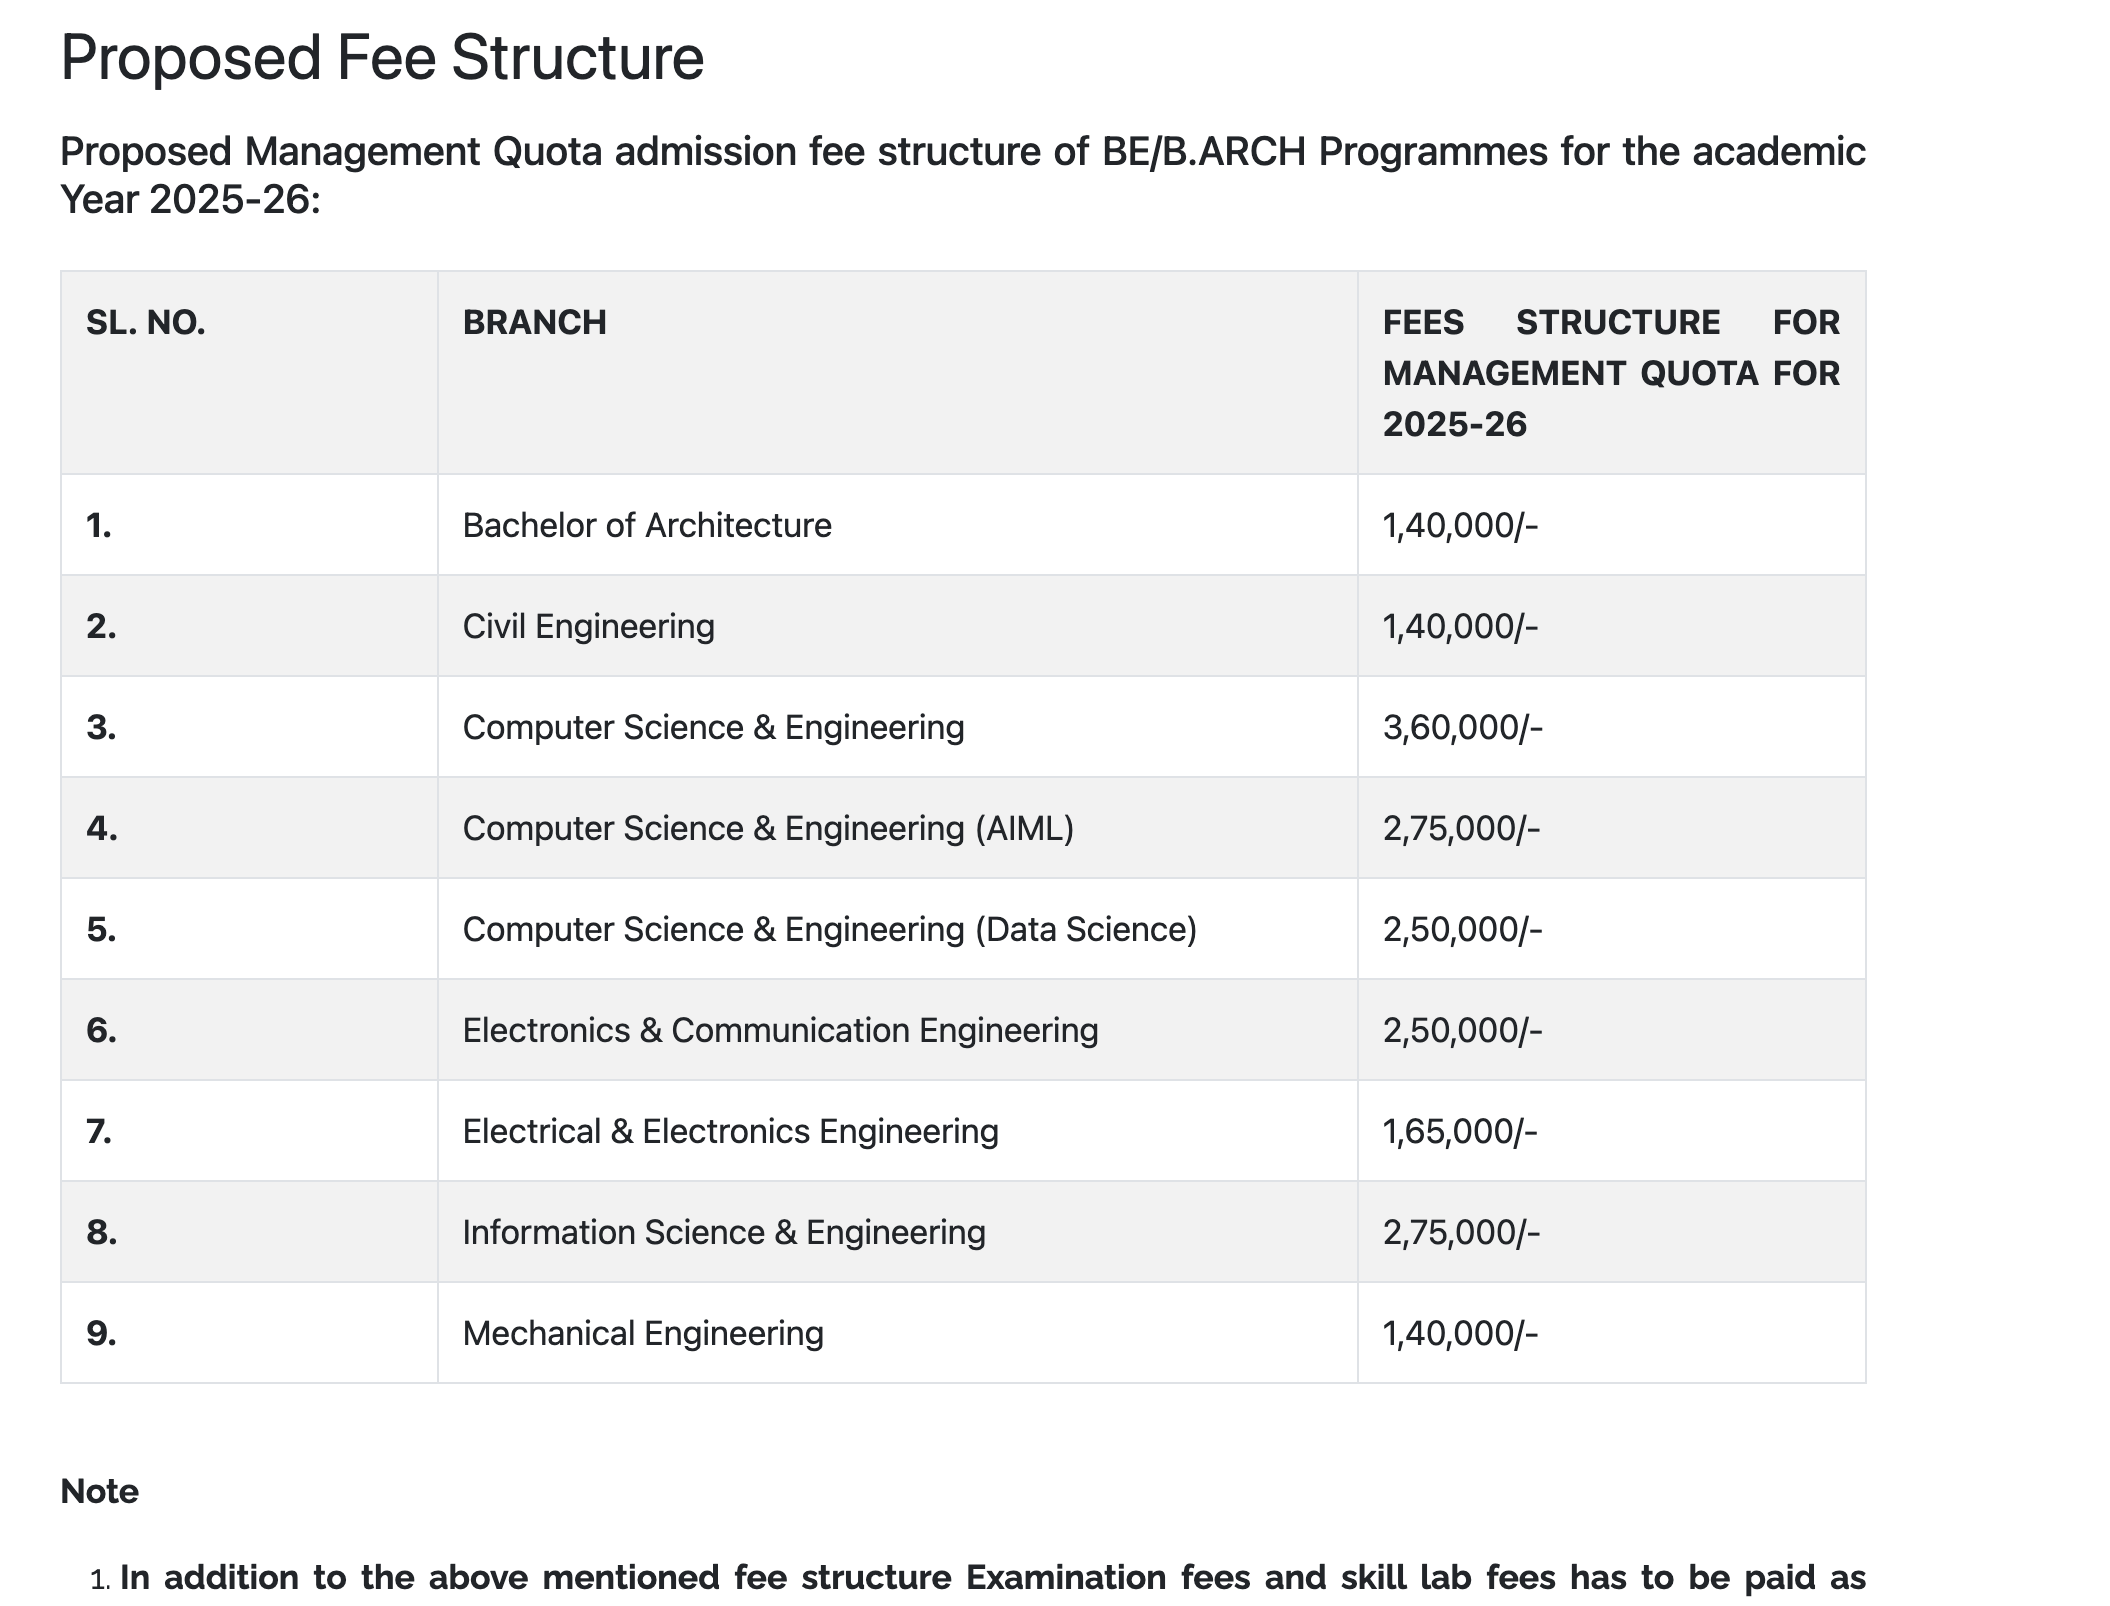The width and height of the screenshot is (2110, 1606).
Task: Click the Proposed Management Quota admission subtitle
Action: click(963, 175)
